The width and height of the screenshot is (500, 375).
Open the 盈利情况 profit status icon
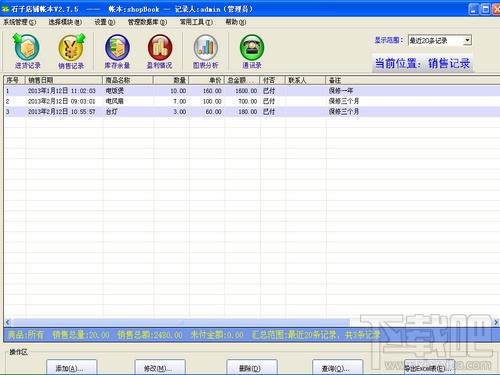tap(160, 52)
